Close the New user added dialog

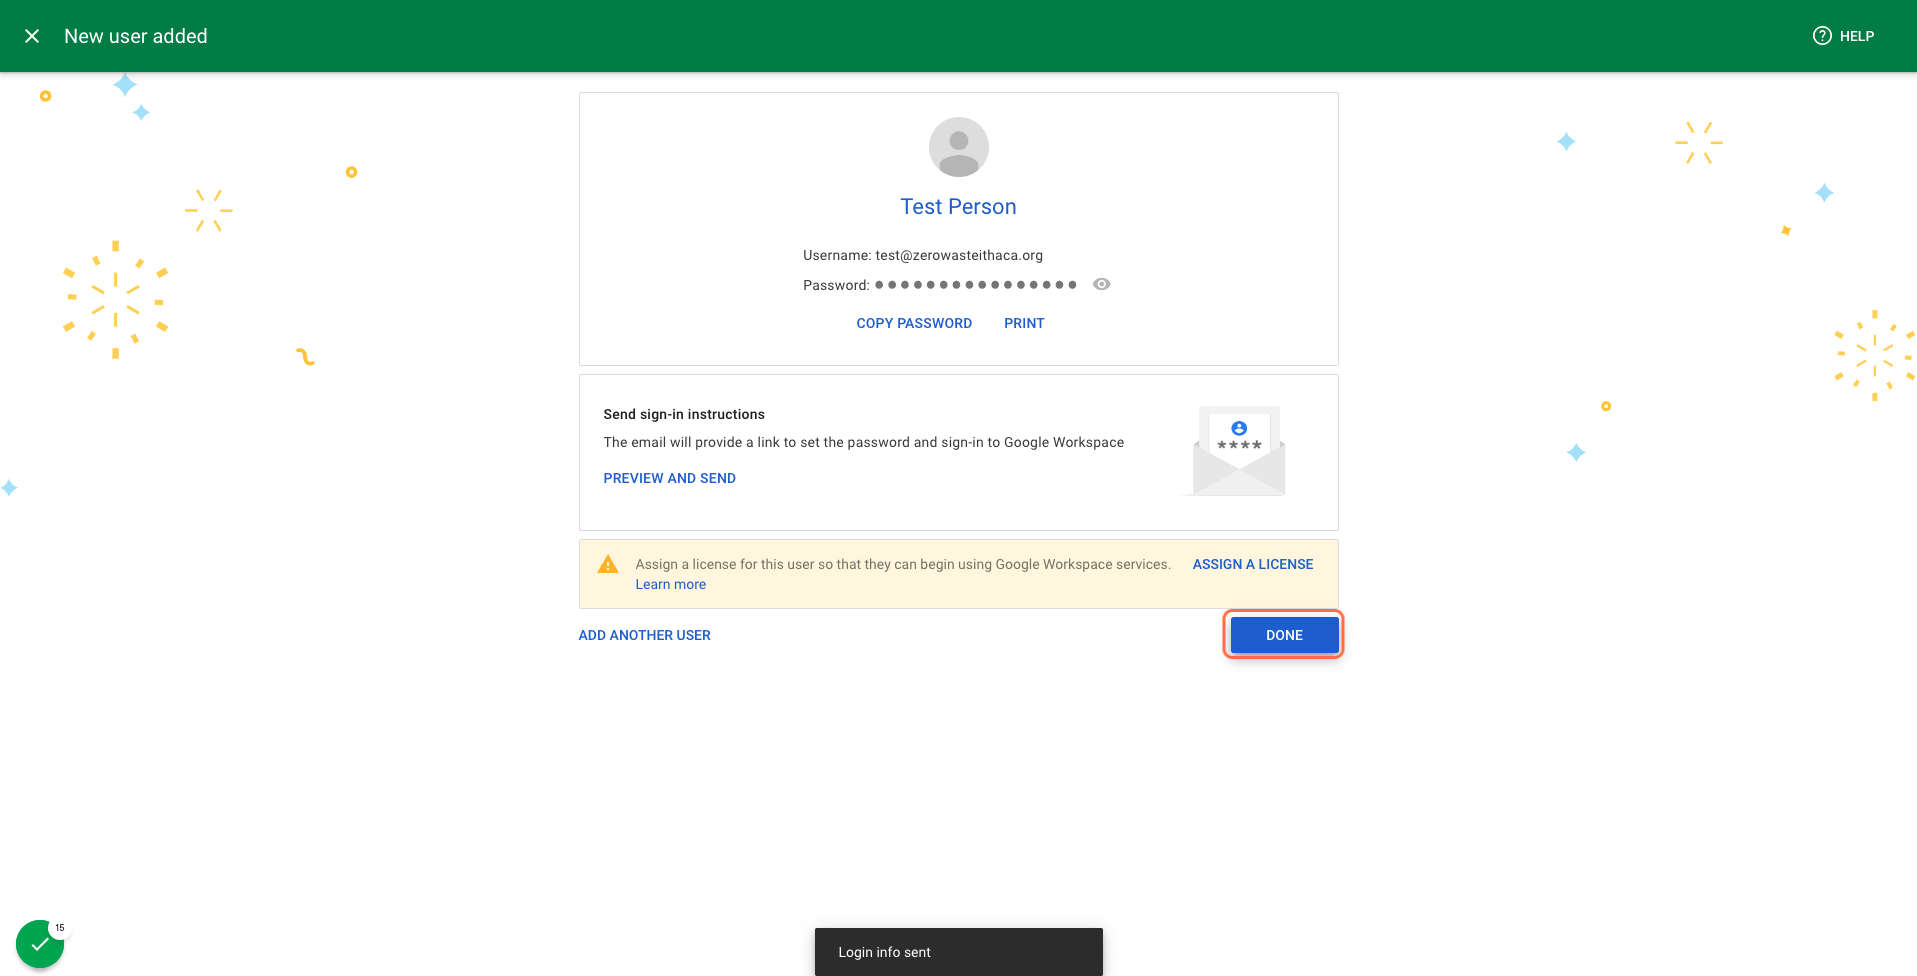pyautogui.click(x=32, y=36)
